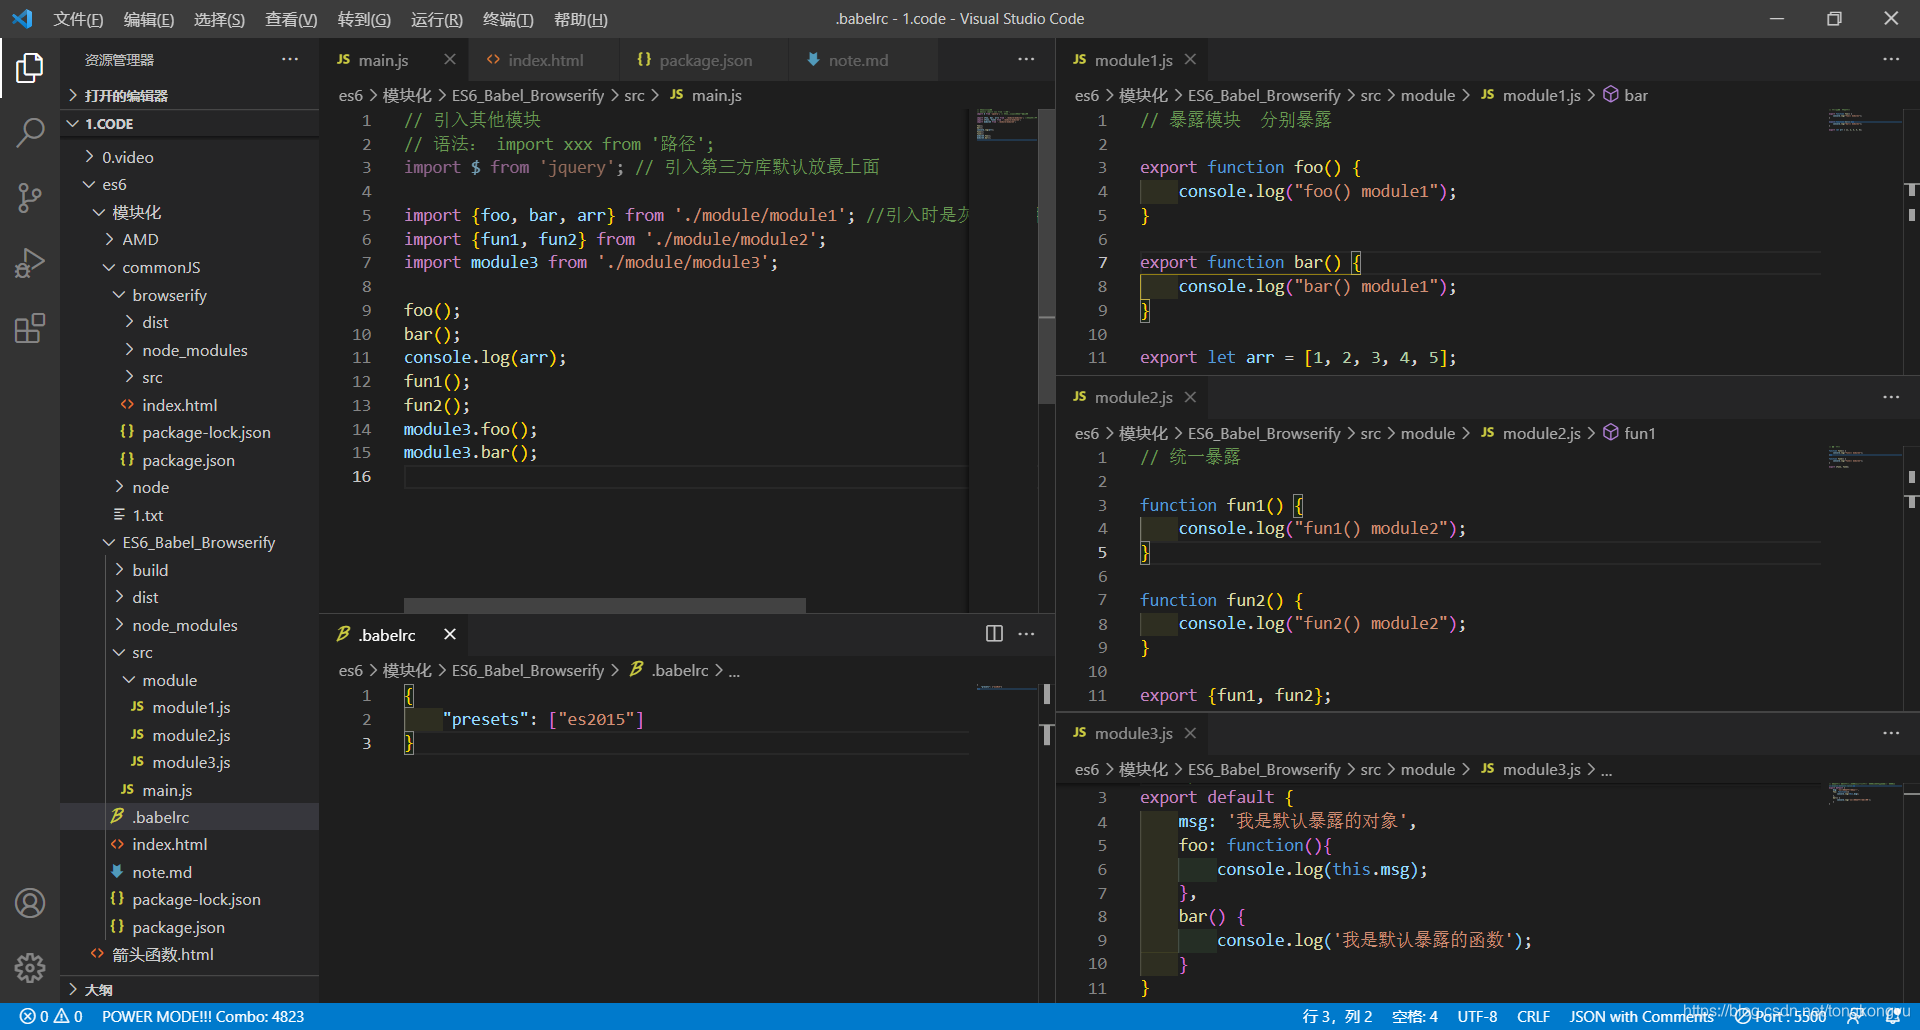
Task: Open the 终端(T) menu
Action: click(x=508, y=19)
